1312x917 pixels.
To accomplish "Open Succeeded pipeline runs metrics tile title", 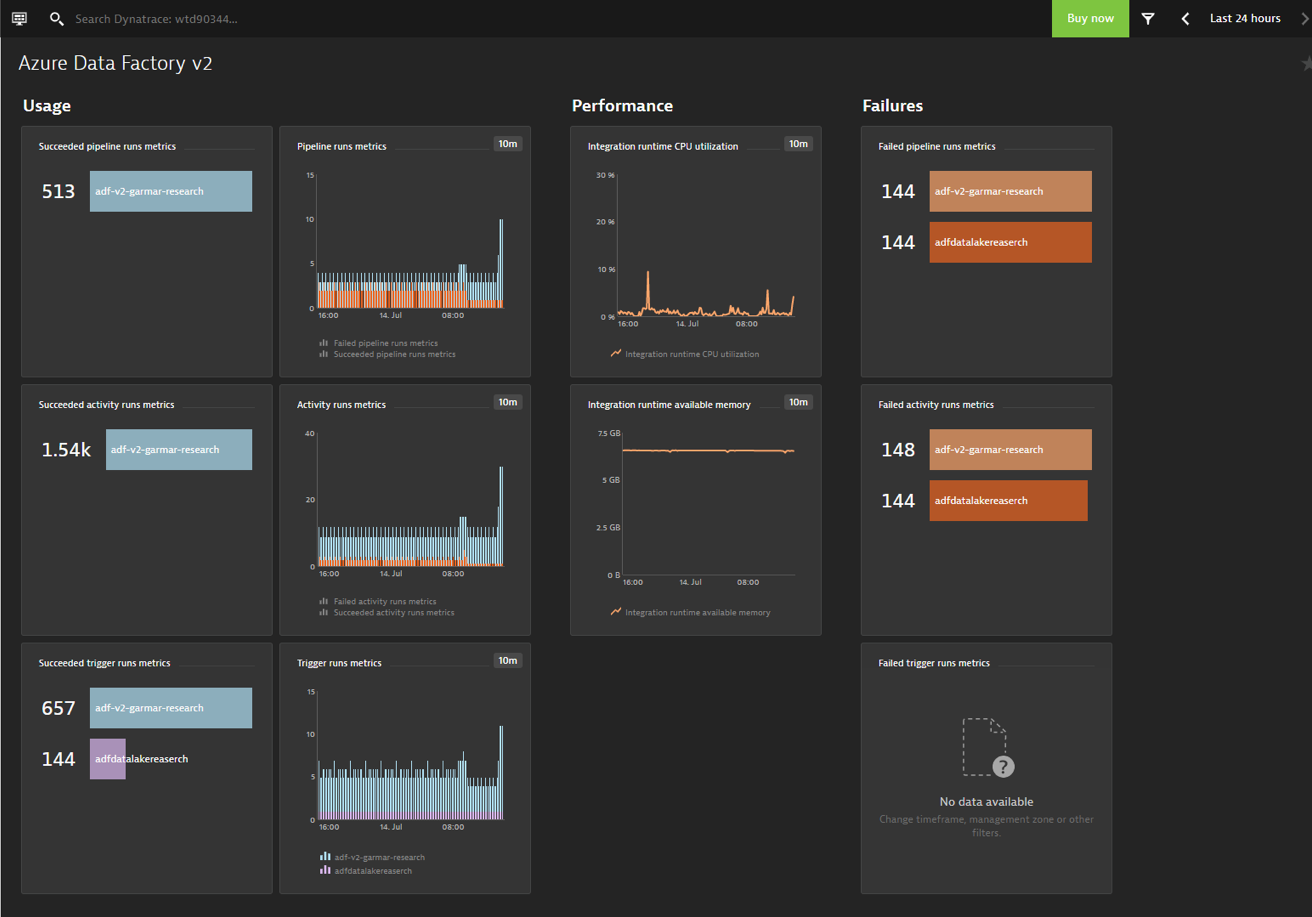I will point(107,146).
